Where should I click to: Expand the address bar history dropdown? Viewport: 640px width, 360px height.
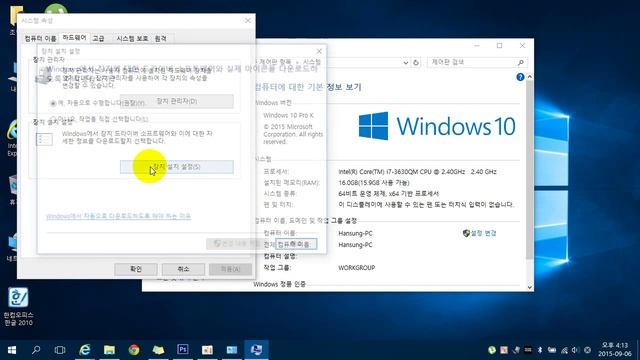(405, 62)
